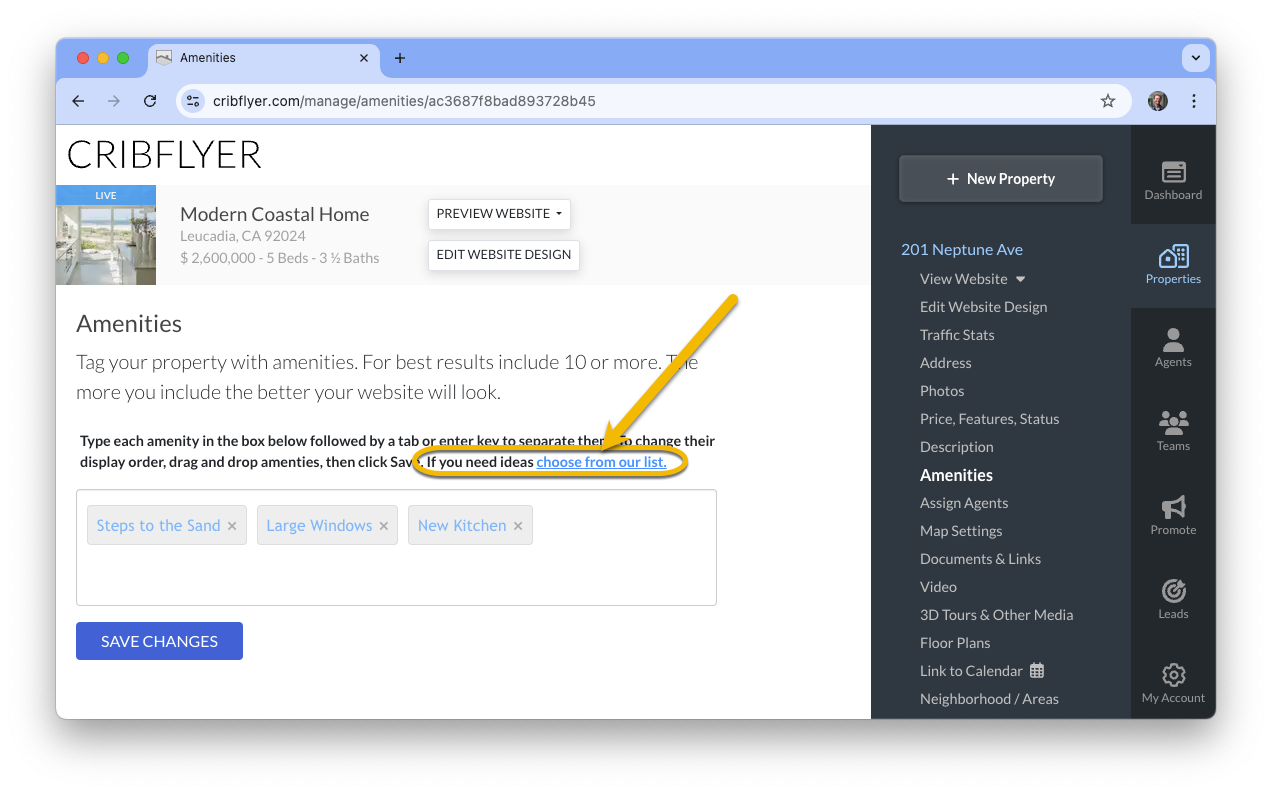Screen dimensions: 1272x793
Task: Bookmark page with the star icon
Action: (1107, 101)
